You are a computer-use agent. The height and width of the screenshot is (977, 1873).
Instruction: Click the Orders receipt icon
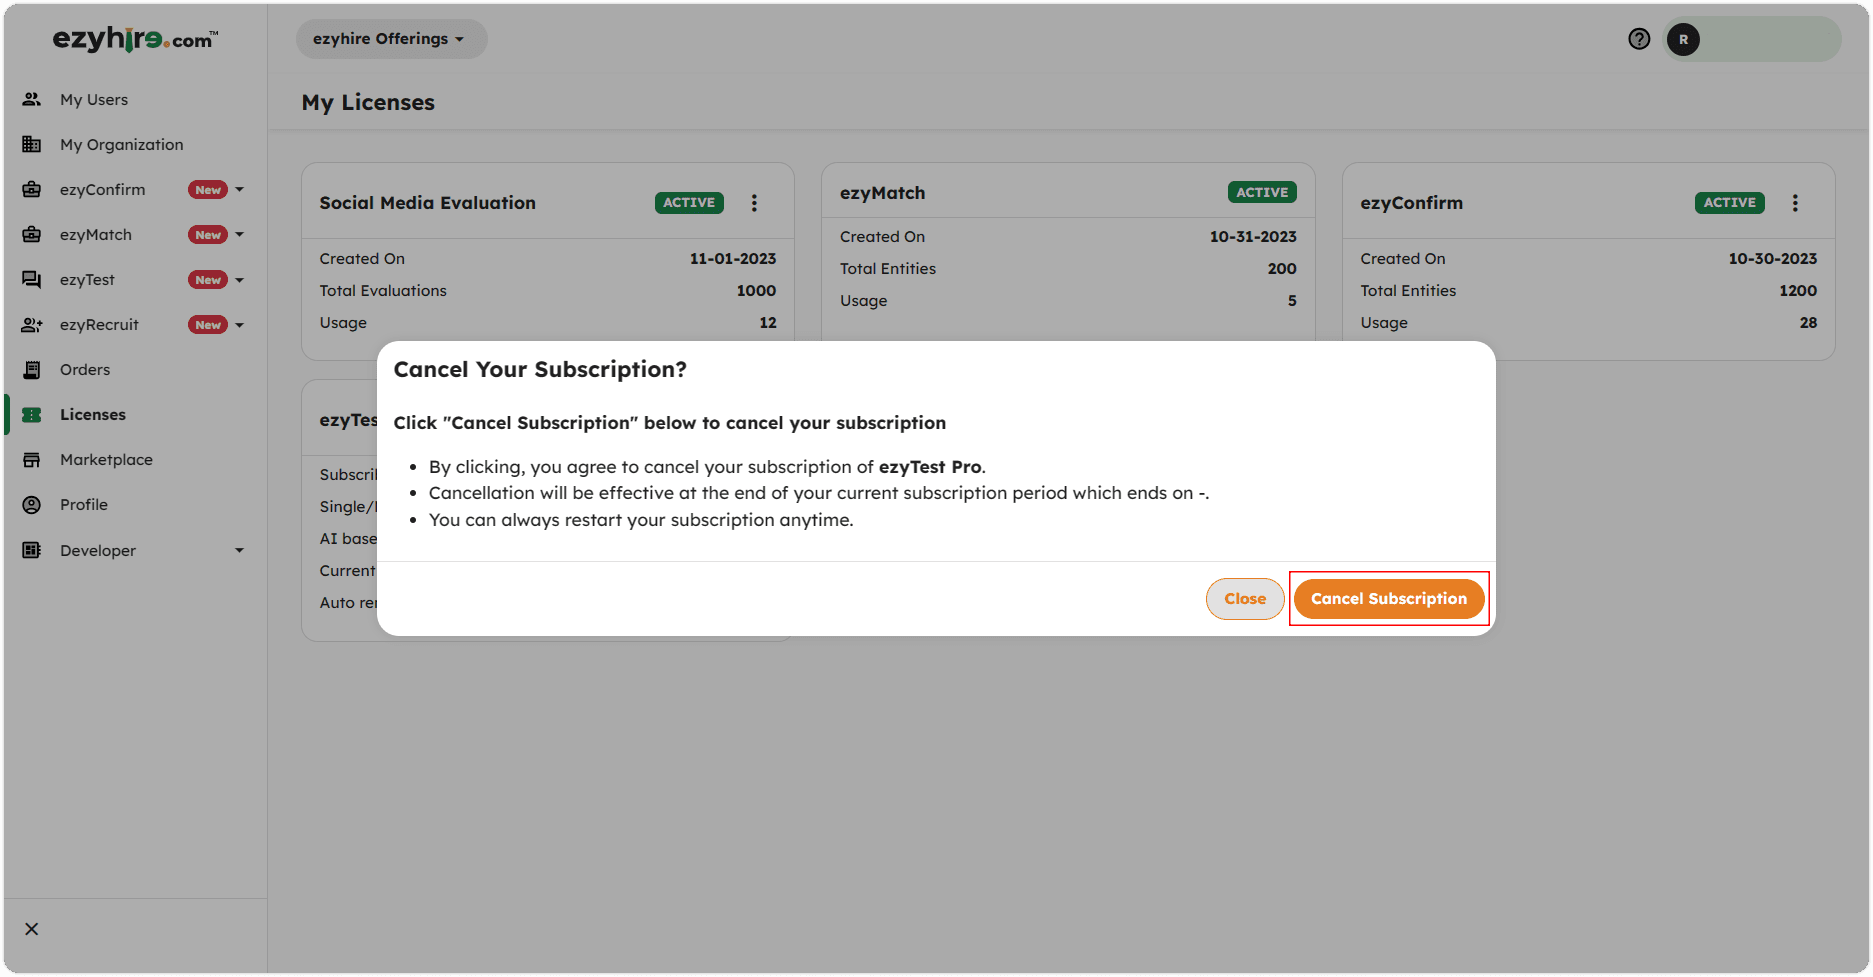coord(32,369)
